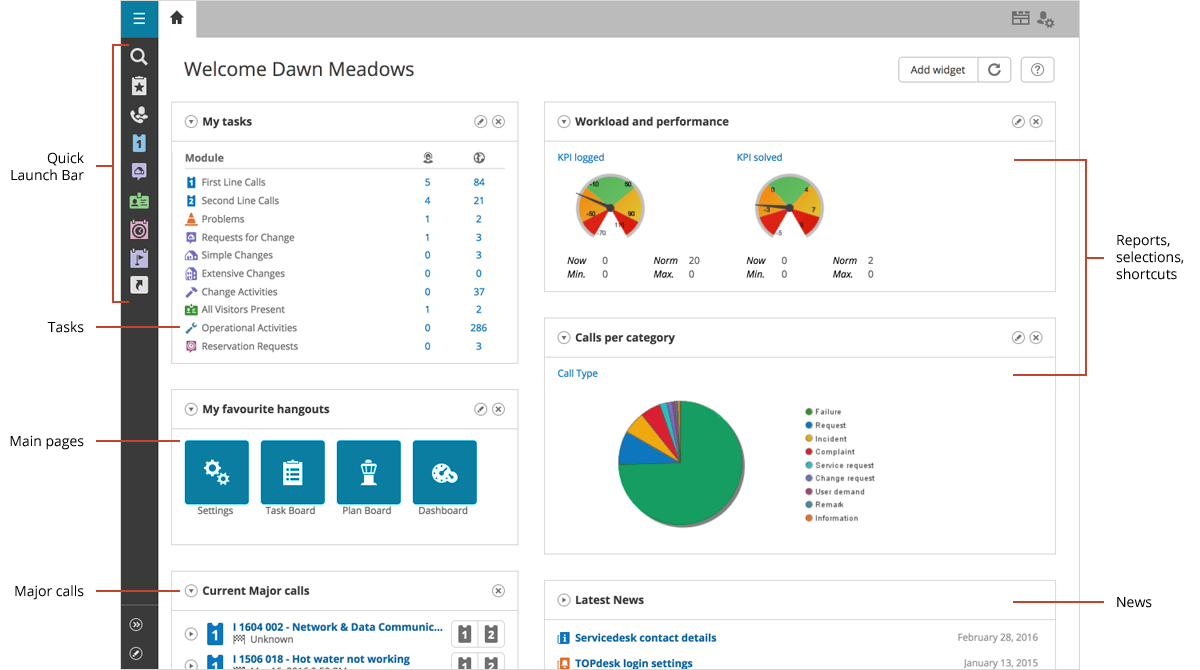Click the green Failure dot in the pie legend
Image resolution: width=1200 pixels, height=670 pixels.
click(808, 411)
